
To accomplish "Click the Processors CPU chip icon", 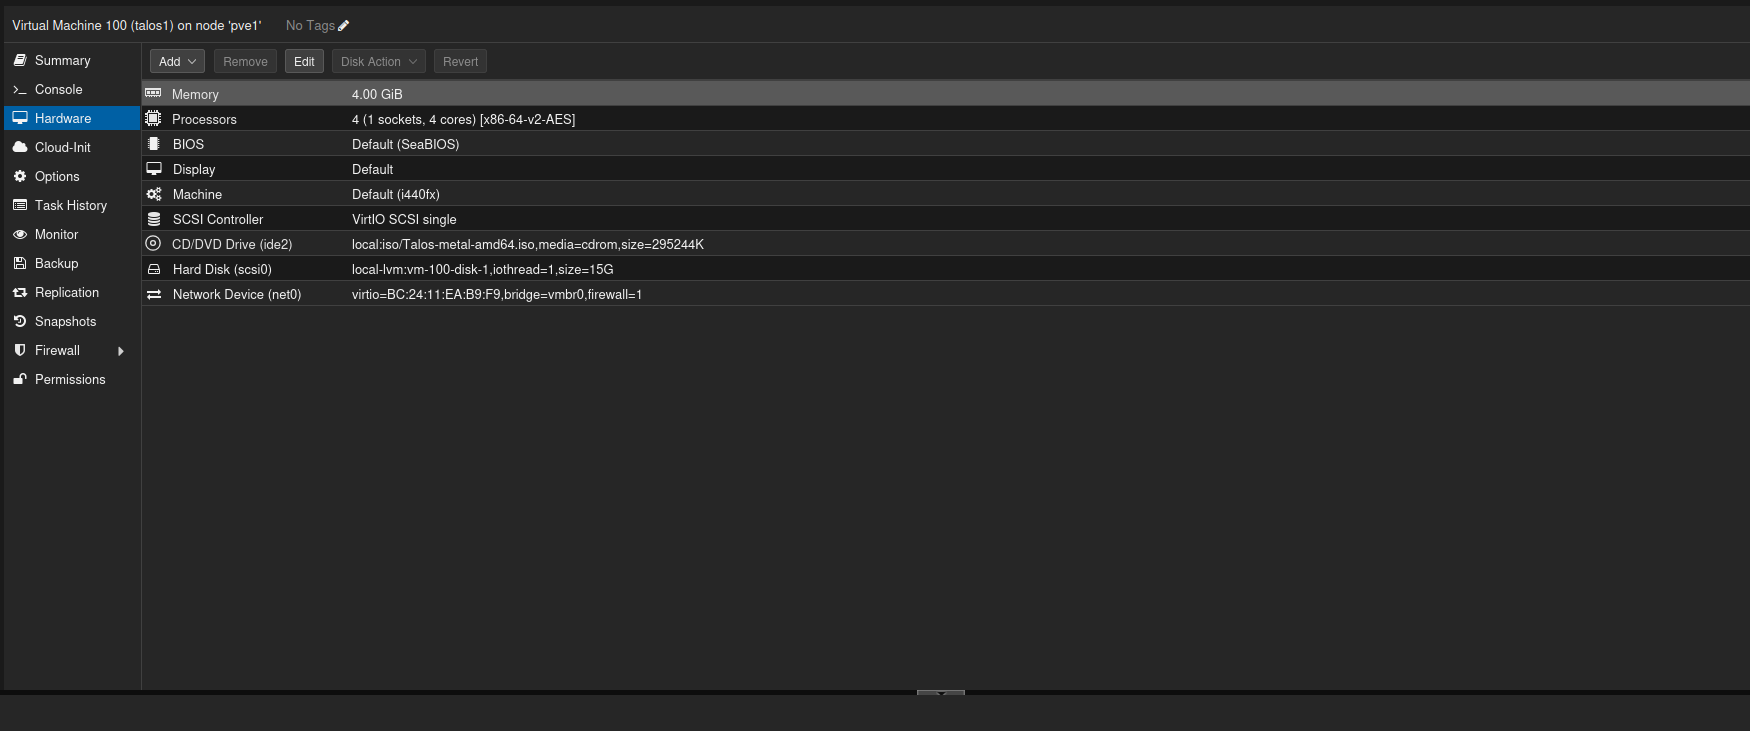I will 153,118.
